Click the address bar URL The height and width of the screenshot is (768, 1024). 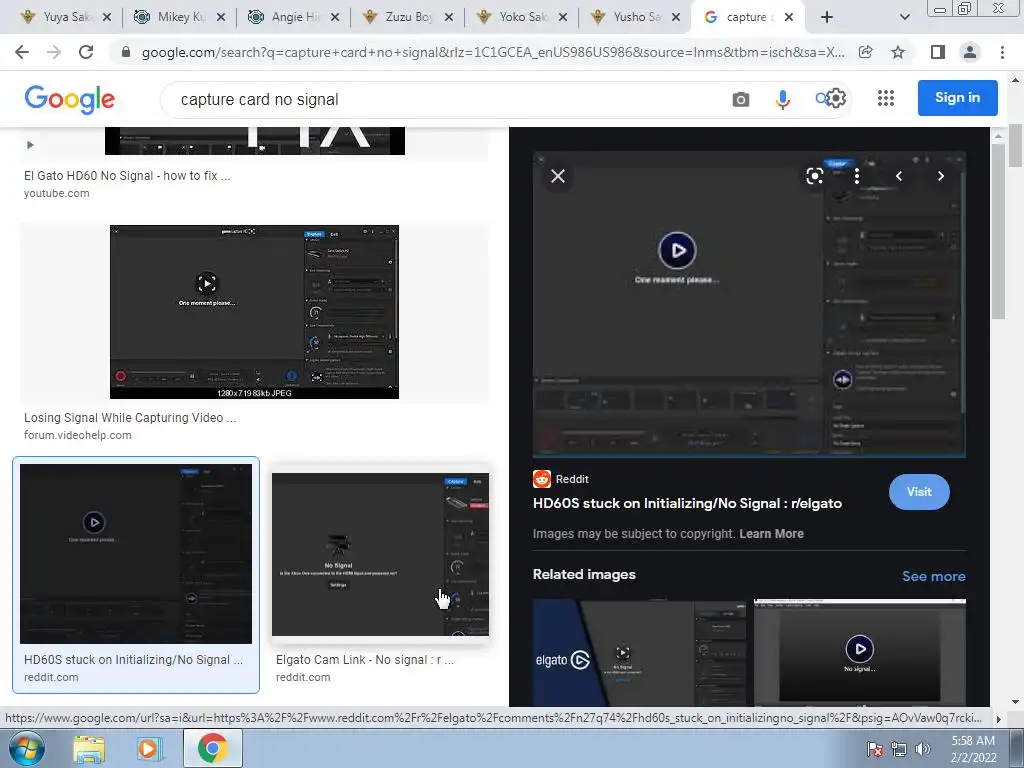point(493,52)
